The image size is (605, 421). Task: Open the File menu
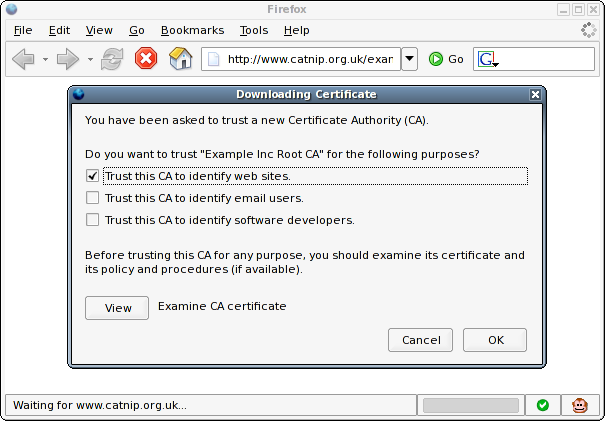(x=23, y=30)
